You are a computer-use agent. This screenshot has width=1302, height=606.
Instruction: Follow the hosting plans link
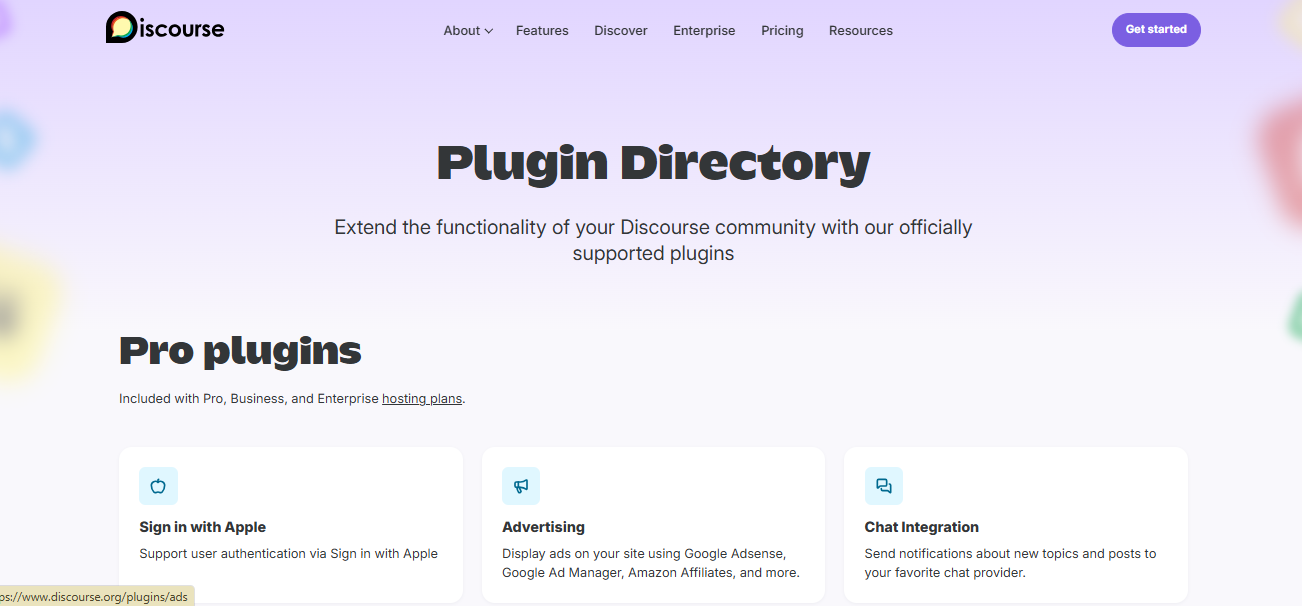pyautogui.click(x=422, y=398)
